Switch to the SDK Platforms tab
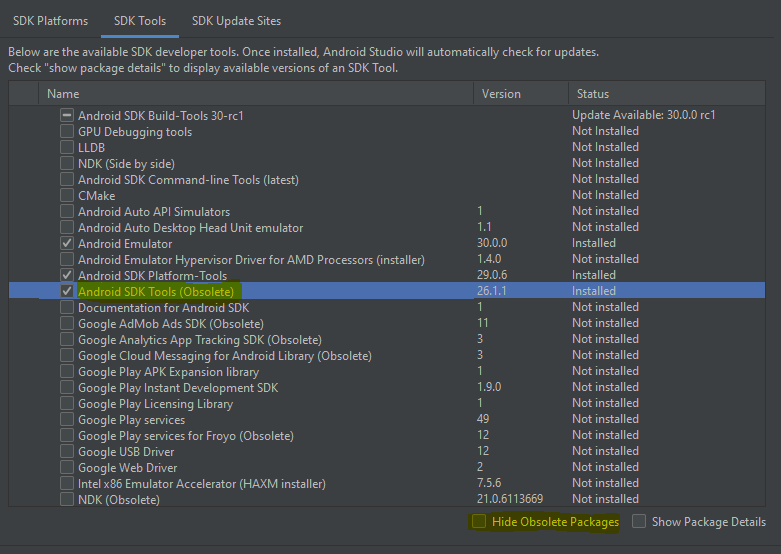Viewport: 781px width, 554px height. (50, 21)
